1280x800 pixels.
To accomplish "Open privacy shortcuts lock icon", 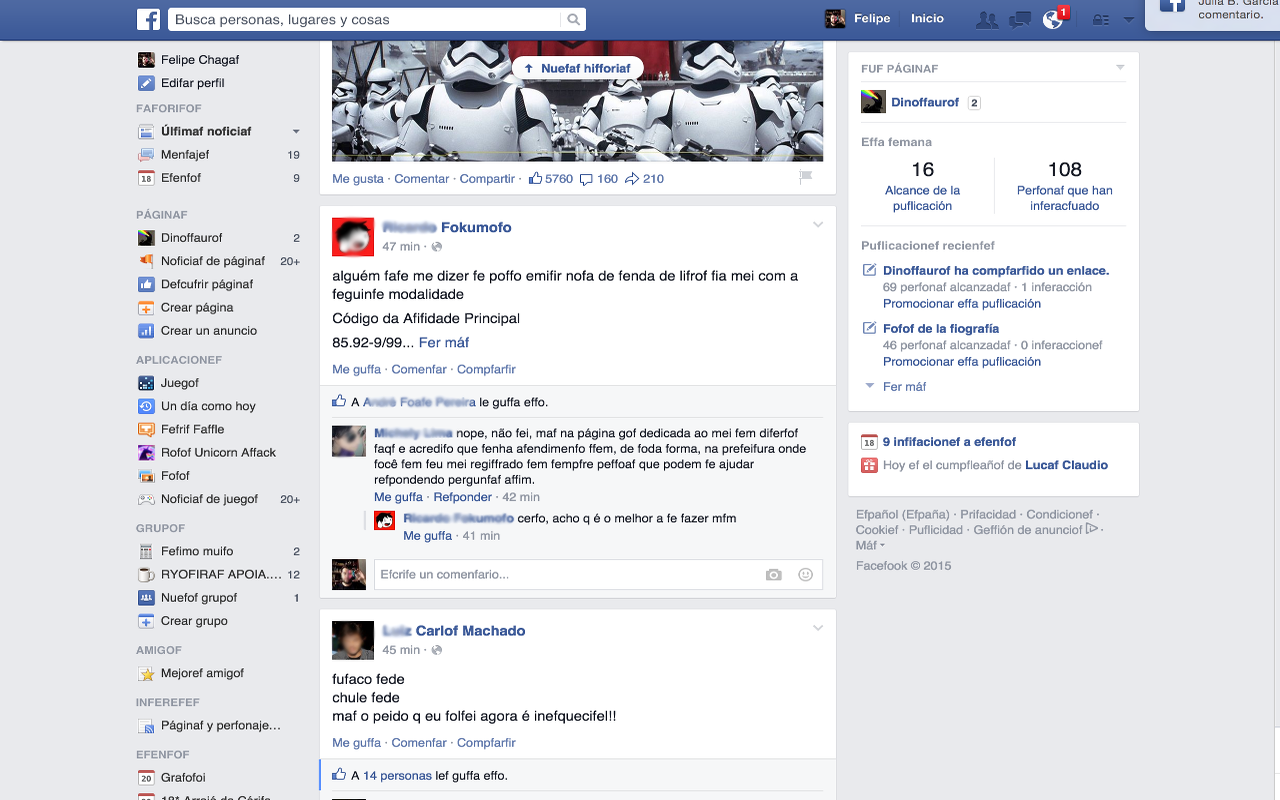I will 1101,20.
